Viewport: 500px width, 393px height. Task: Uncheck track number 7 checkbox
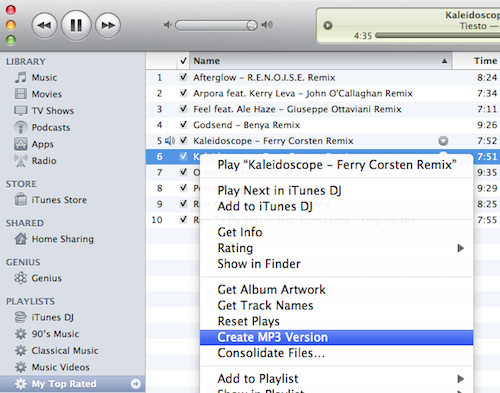tap(183, 172)
